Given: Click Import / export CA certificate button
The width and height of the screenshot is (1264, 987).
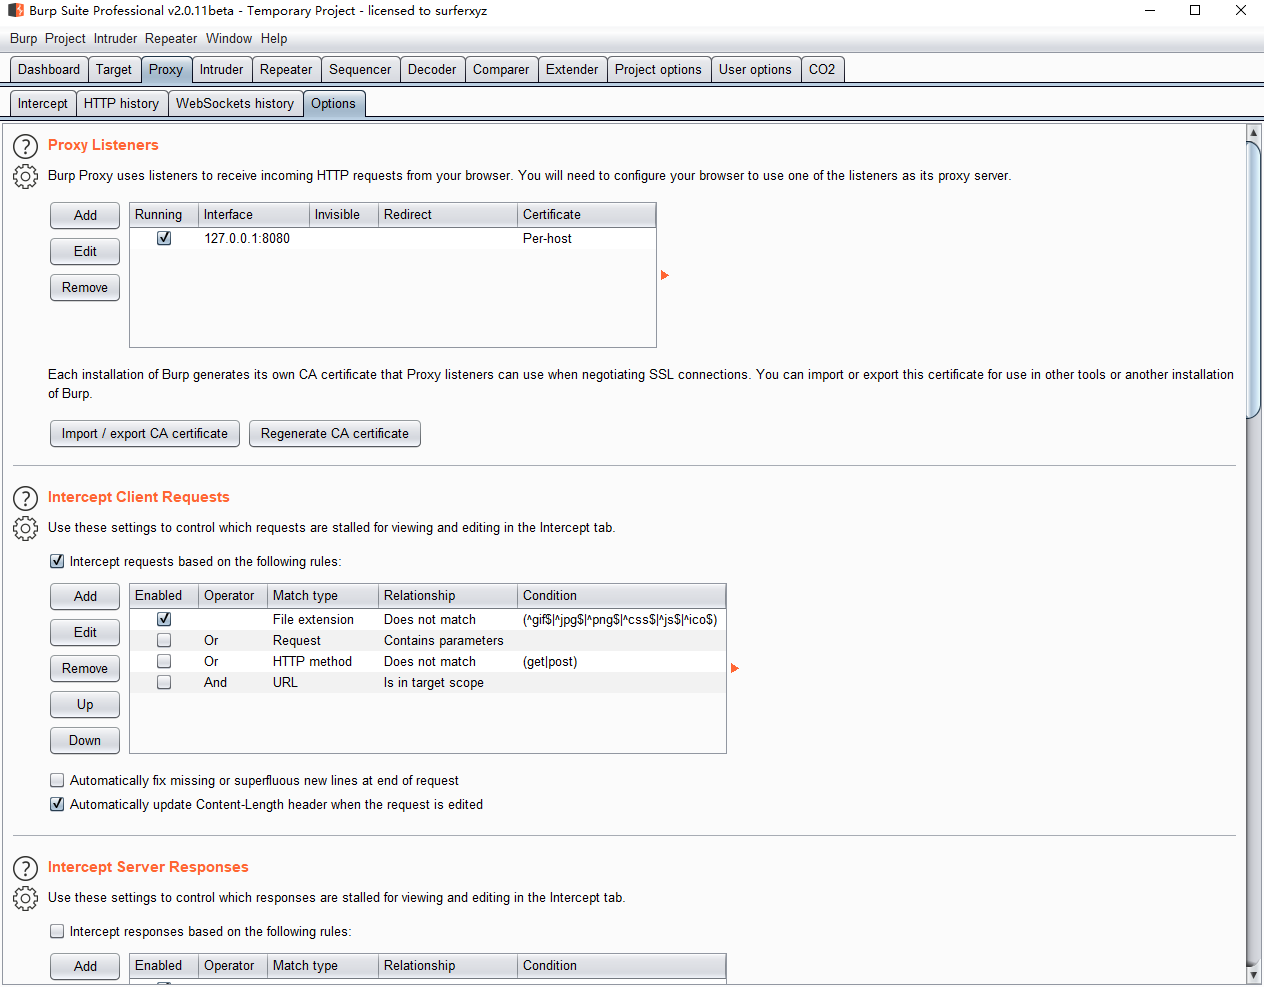Looking at the screenshot, I should pyautogui.click(x=145, y=434).
